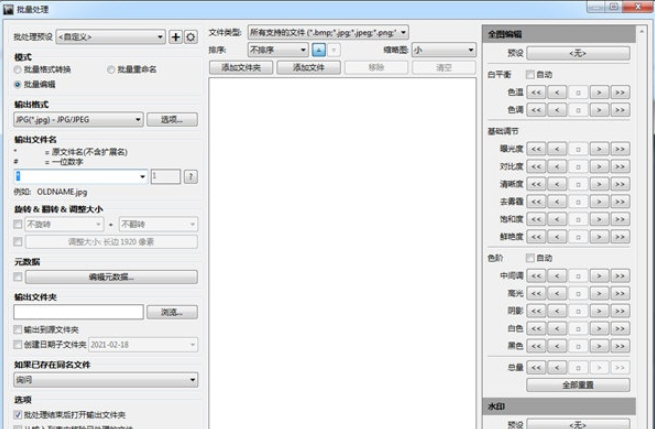This screenshot has width=655, height=429.
Task: Enable 调整大小 resize checkbox
Action: [18, 242]
